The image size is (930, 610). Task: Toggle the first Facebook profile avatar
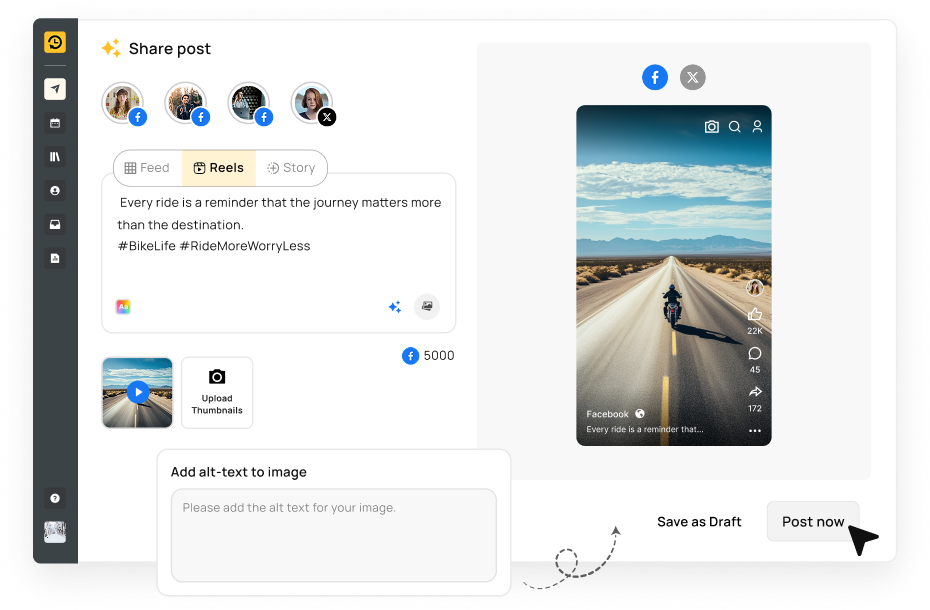[x=123, y=102]
